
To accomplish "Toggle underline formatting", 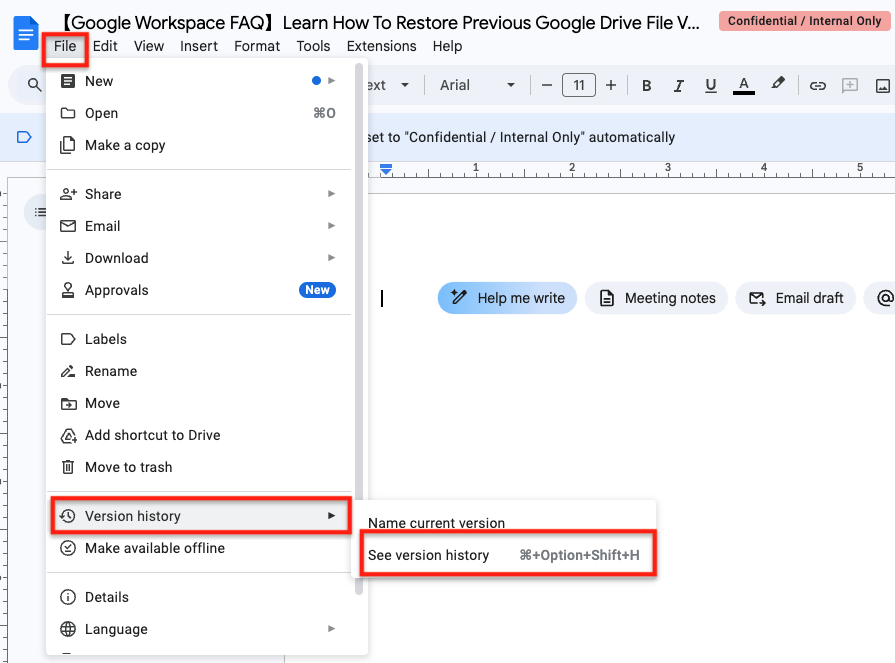I will pyautogui.click(x=710, y=86).
